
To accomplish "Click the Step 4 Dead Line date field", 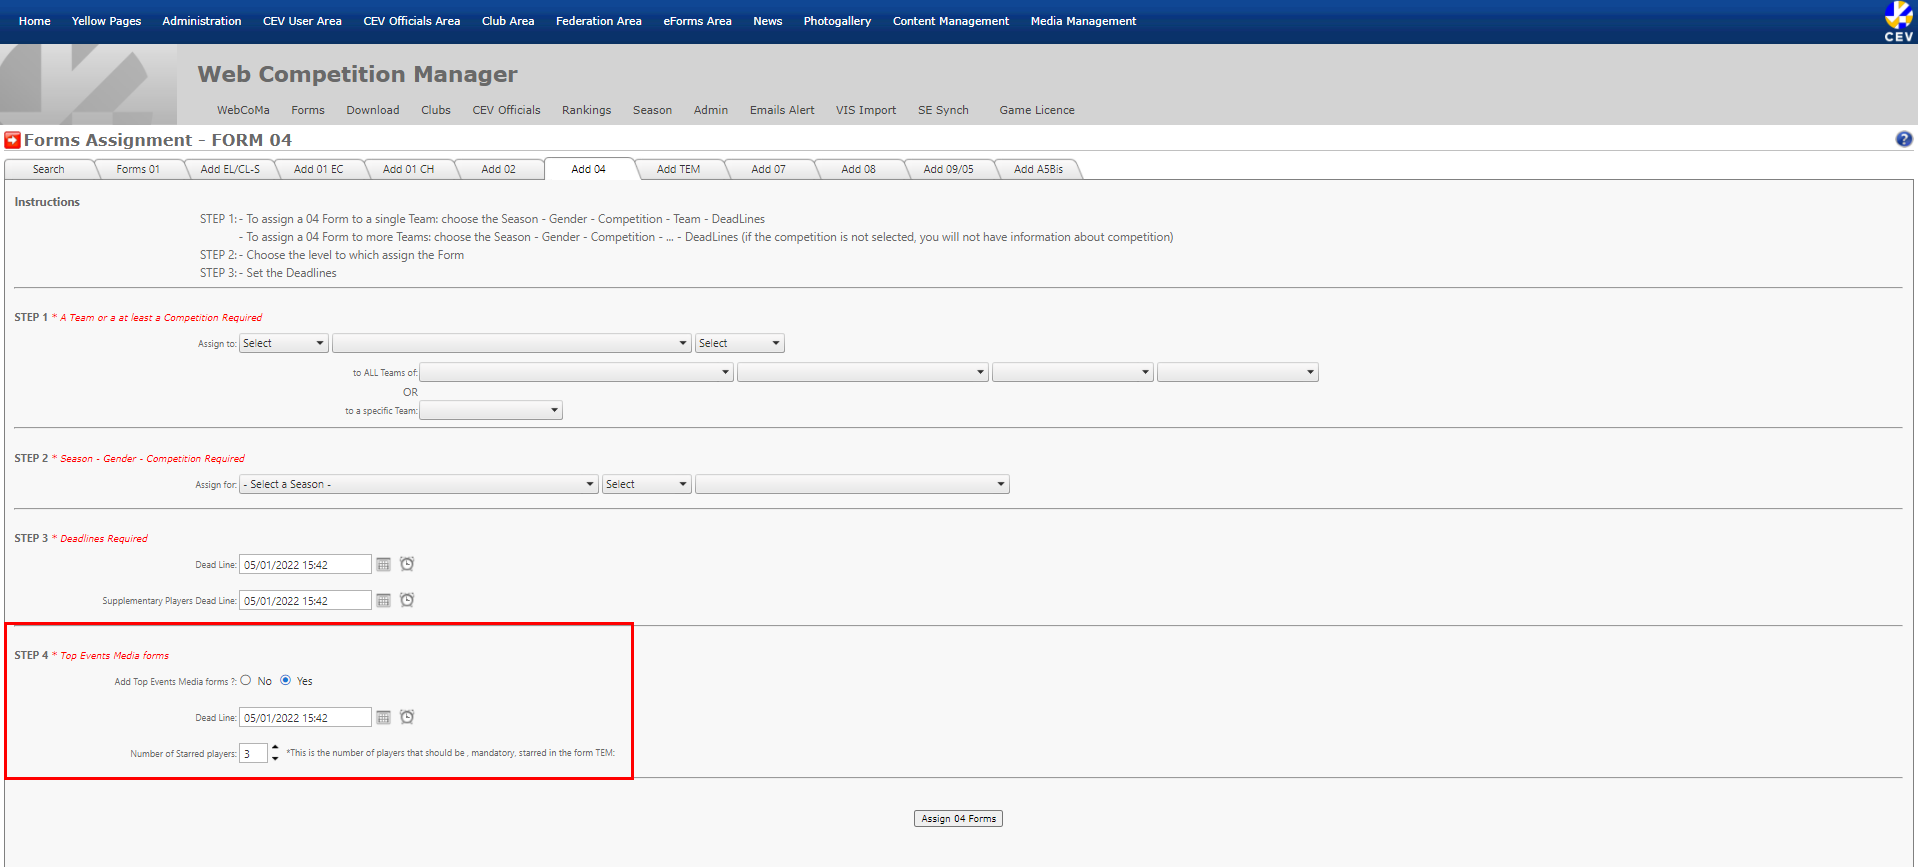I will [305, 718].
